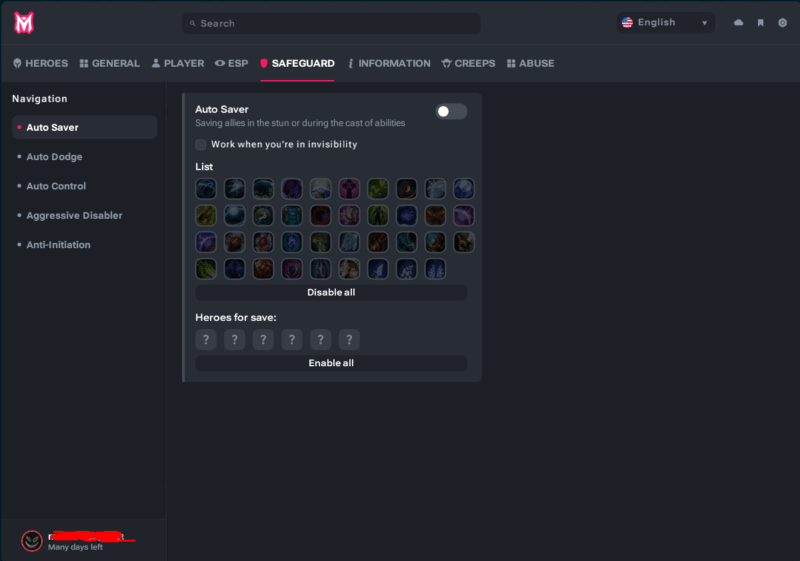Open the ESP tab

pos(232,63)
